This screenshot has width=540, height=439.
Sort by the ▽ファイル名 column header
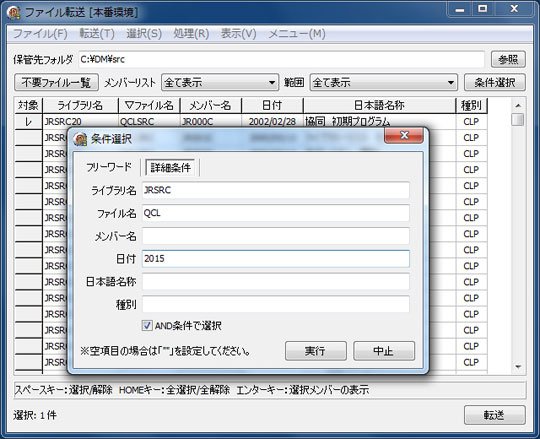[149, 105]
